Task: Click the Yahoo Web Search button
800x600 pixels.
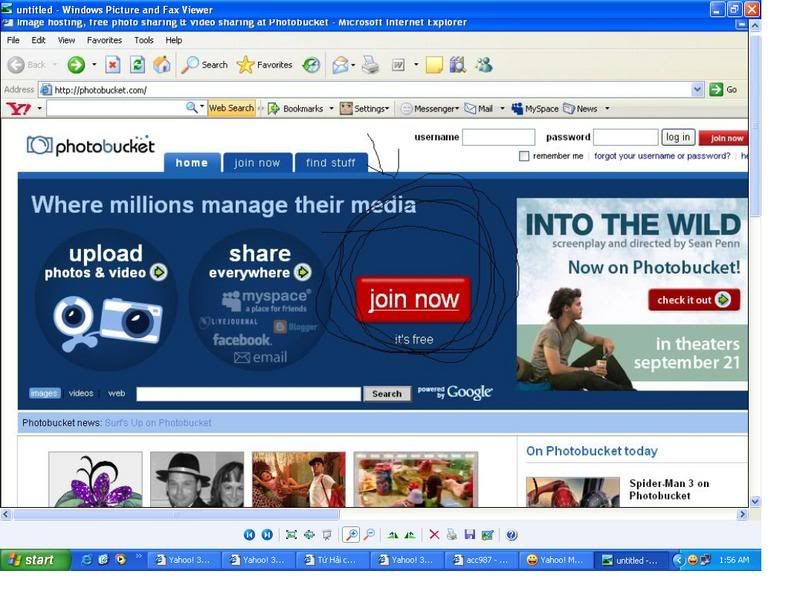Action: [231, 108]
